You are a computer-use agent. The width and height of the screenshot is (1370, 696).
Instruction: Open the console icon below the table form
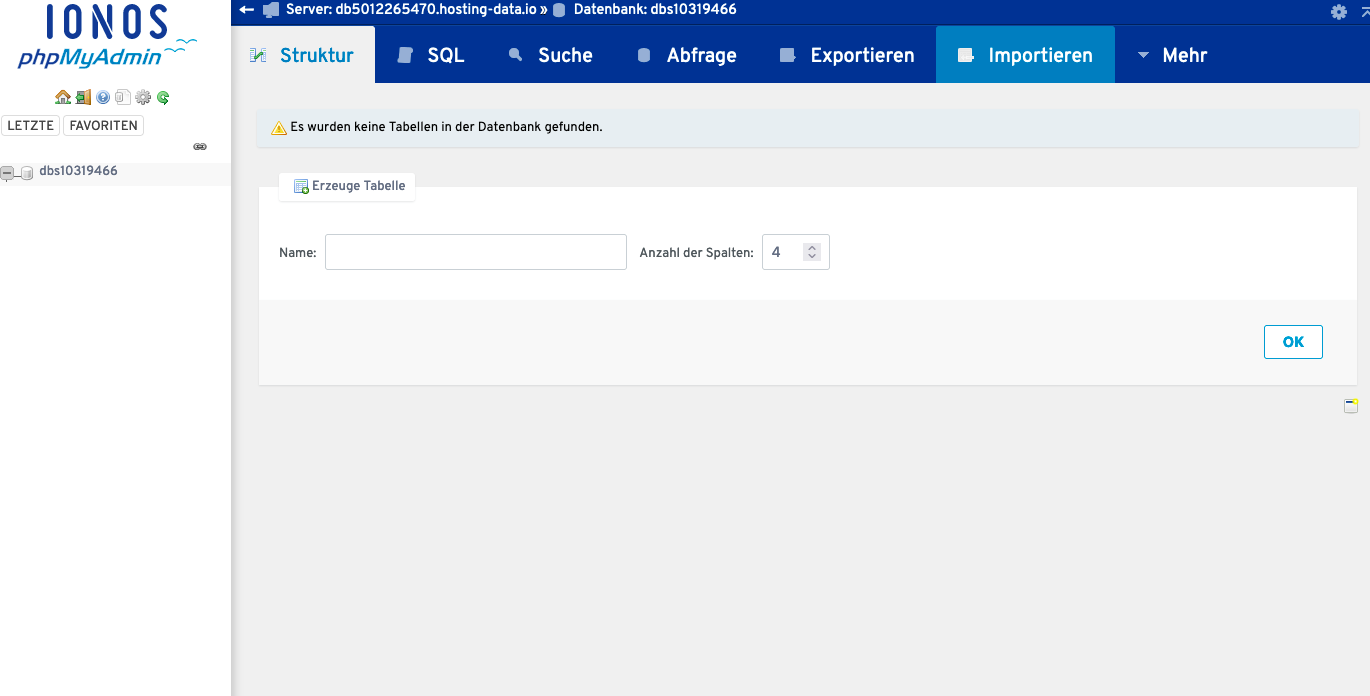point(1351,405)
